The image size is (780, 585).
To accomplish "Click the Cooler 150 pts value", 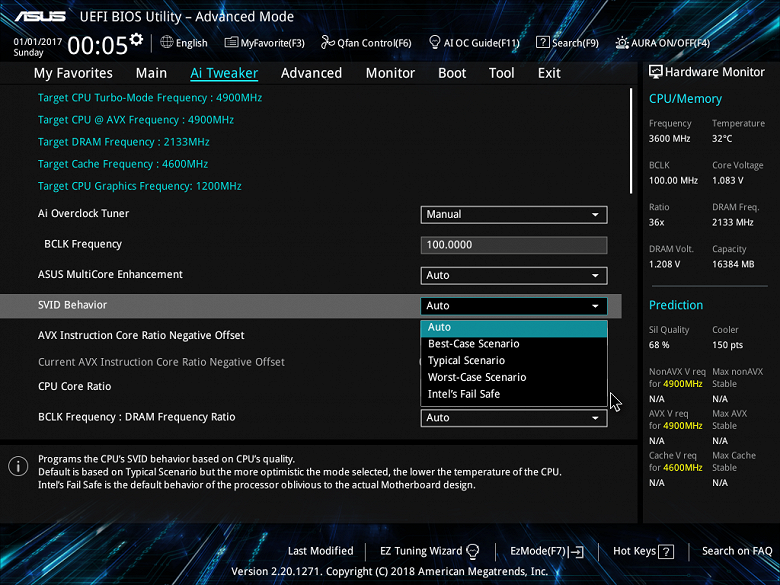I will [x=727, y=345].
